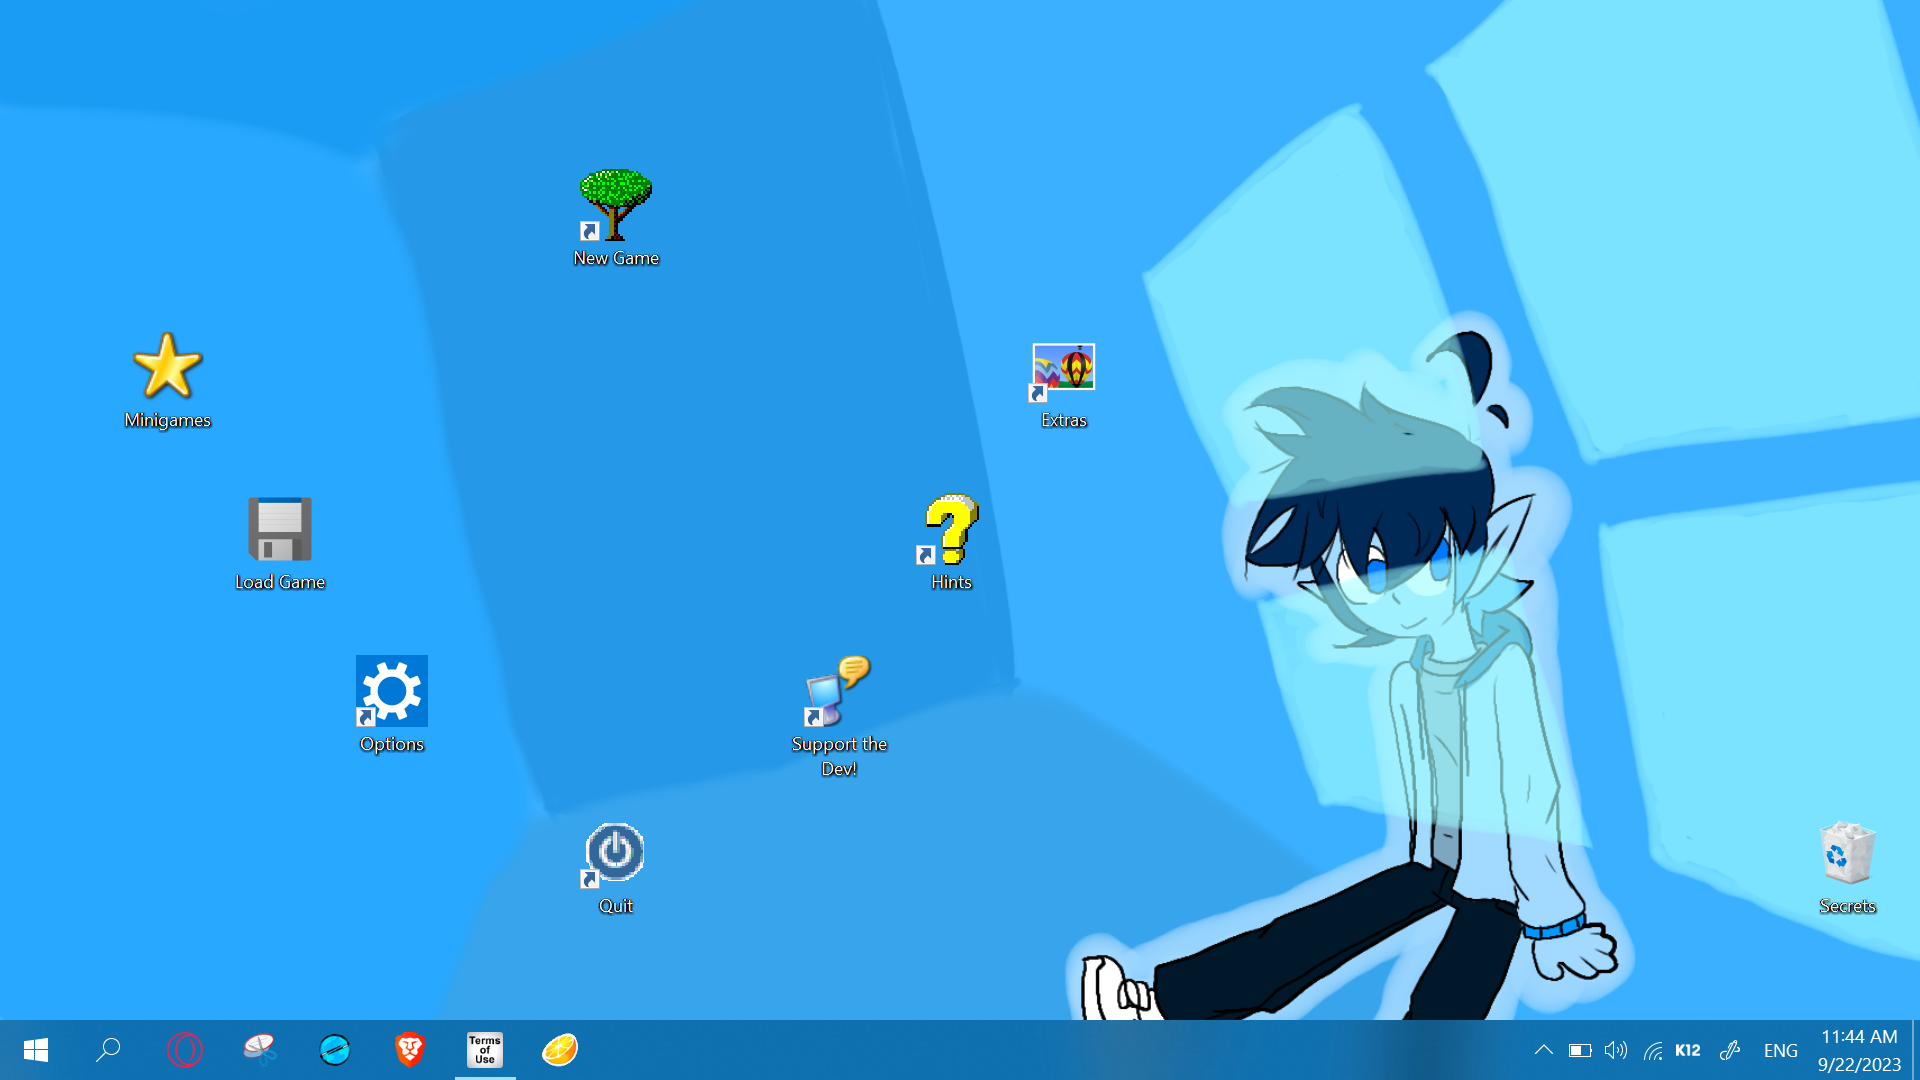
Task: Check the battery status icon
Action: coord(1580,1050)
